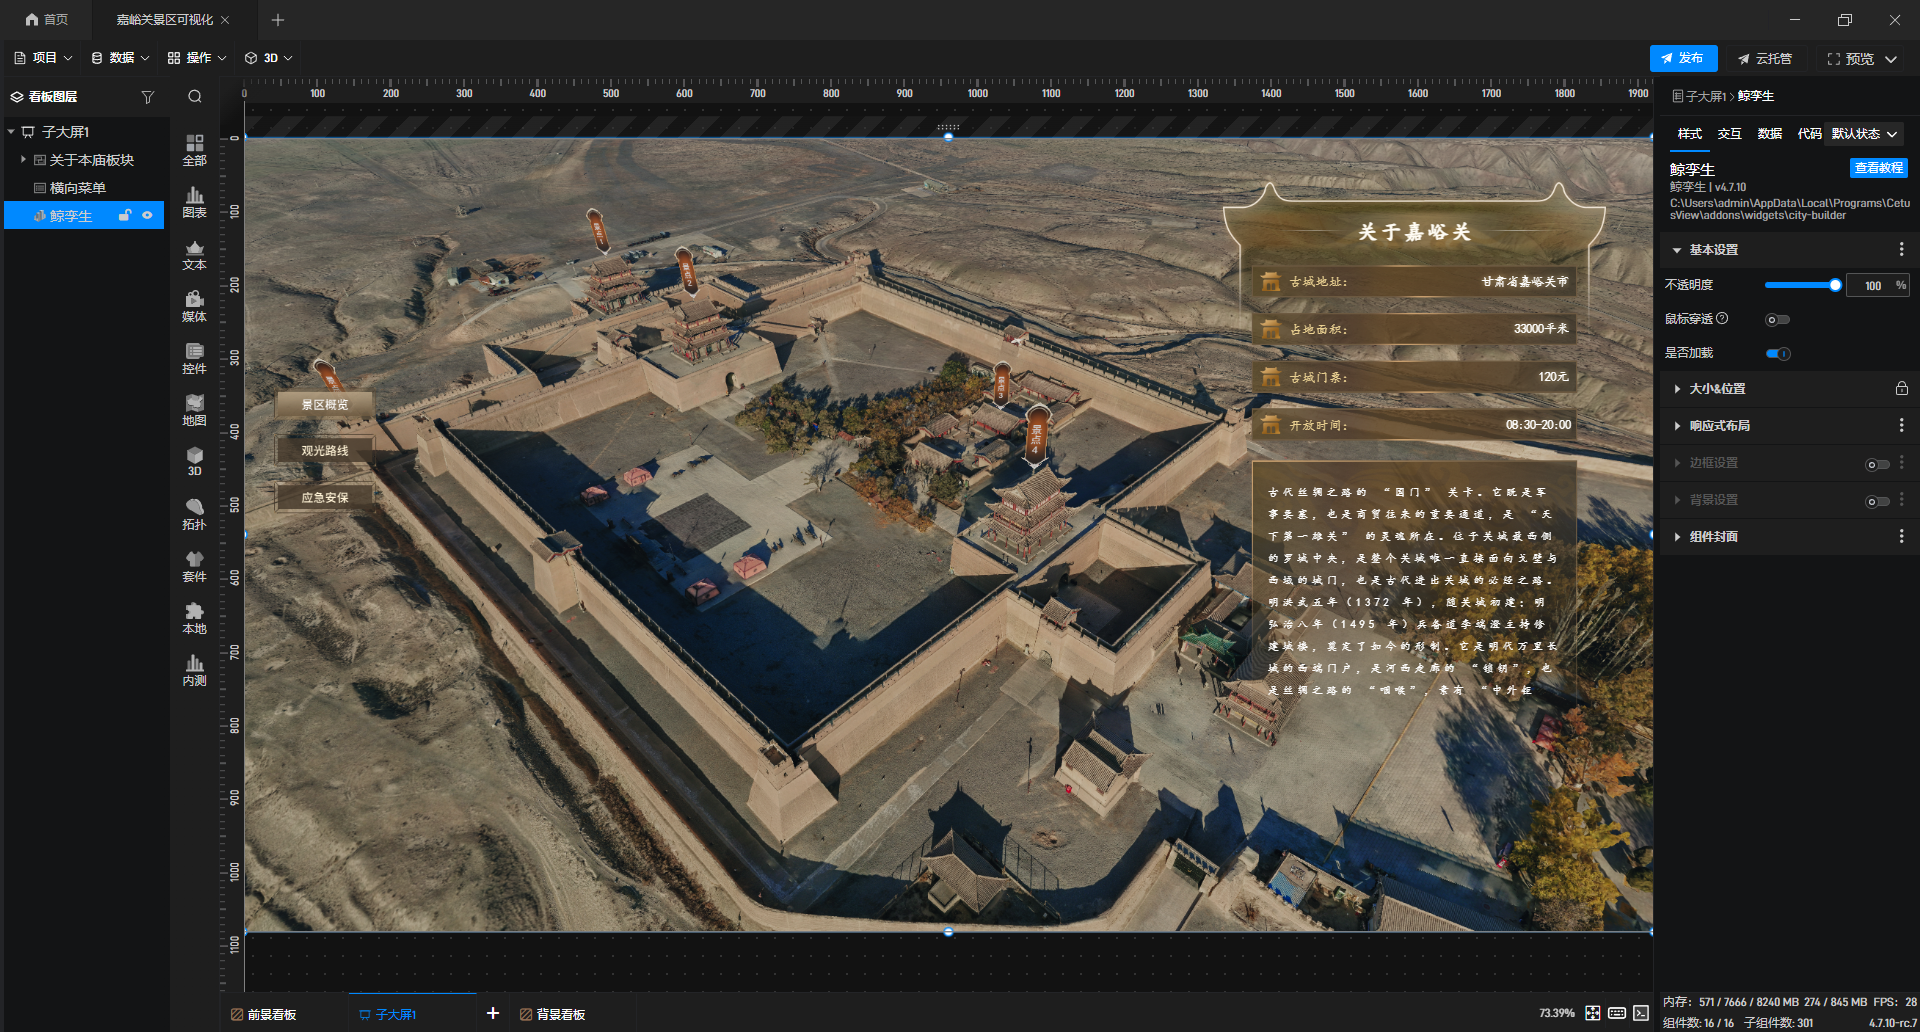This screenshot has height=1032, width=1920.
Task: Expand the 关于本庙板块 tree group
Action: point(23,159)
